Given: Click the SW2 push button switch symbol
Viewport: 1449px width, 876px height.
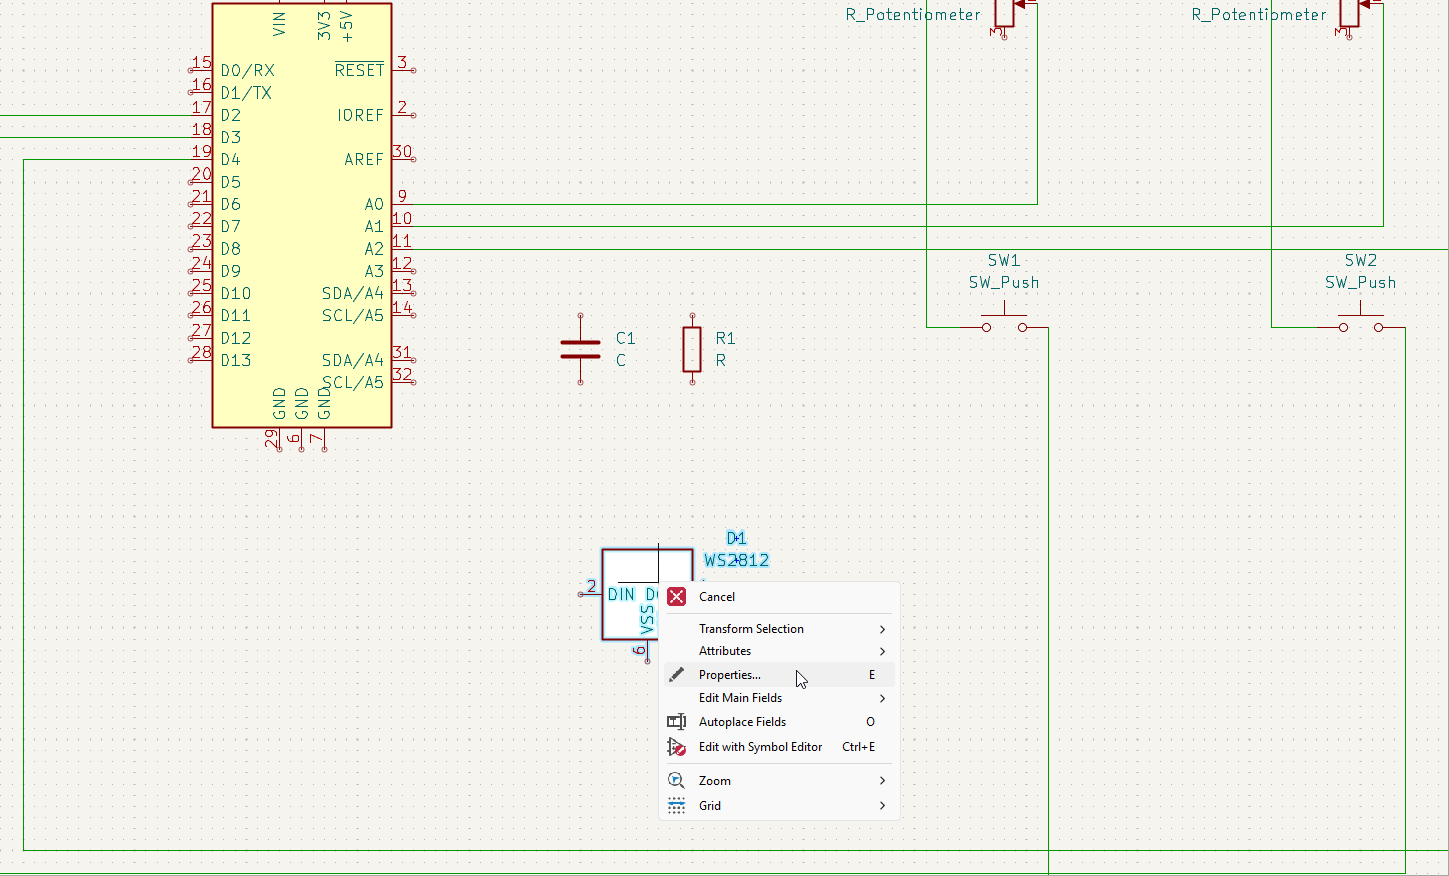Looking at the screenshot, I should (x=1361, y=322).
